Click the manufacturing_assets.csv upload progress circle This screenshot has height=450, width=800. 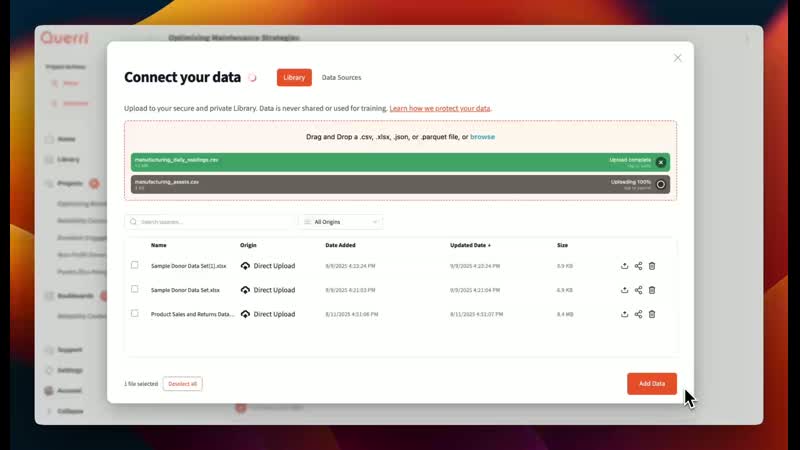point(660,184)
